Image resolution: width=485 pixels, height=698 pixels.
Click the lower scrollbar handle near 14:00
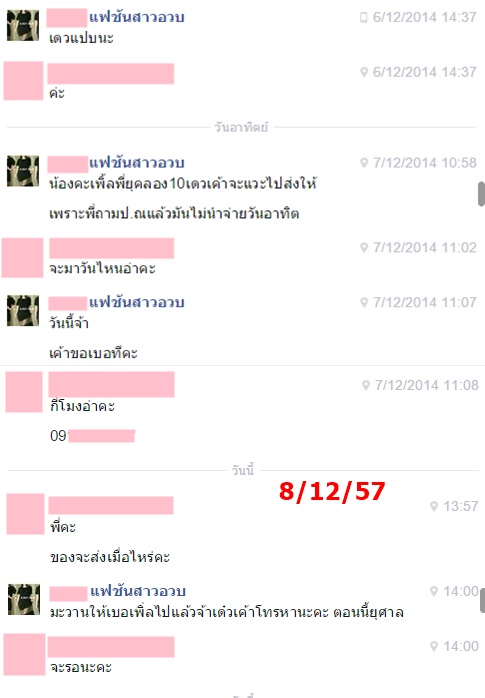(482, 601)
